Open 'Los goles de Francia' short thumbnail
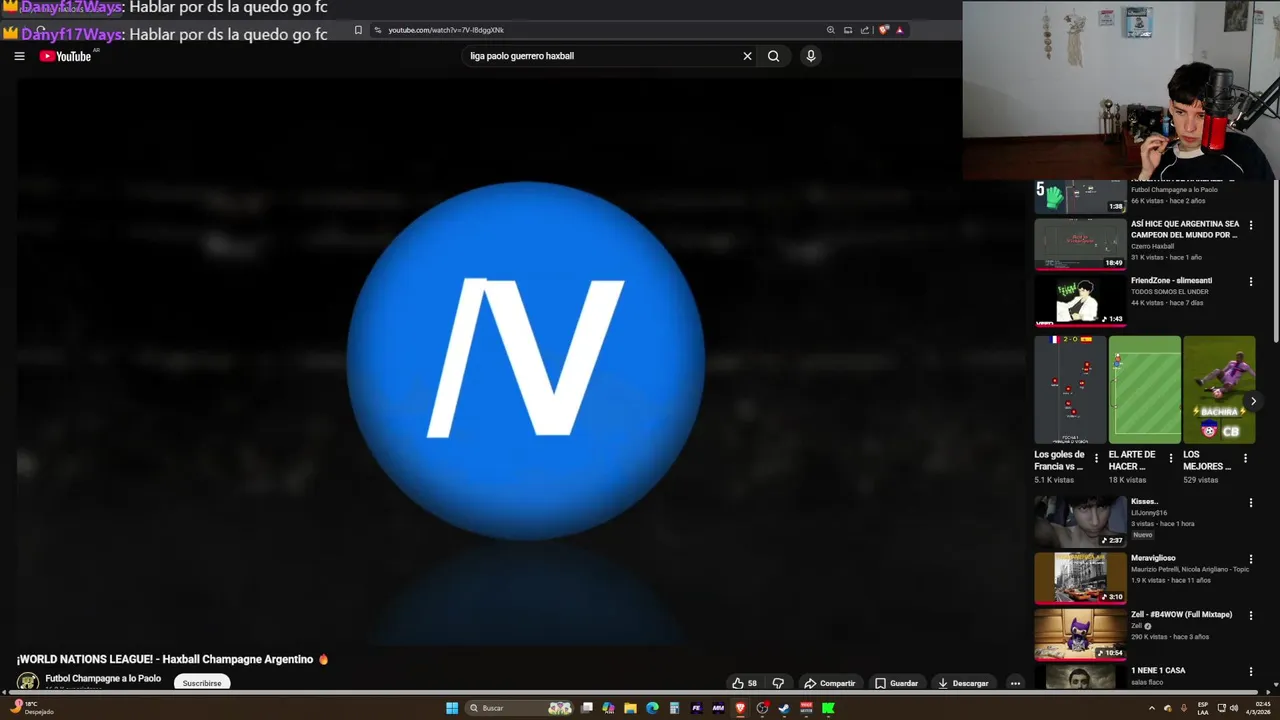Viewport: 1280px width, 720px height. click(x=1070, y=389)
